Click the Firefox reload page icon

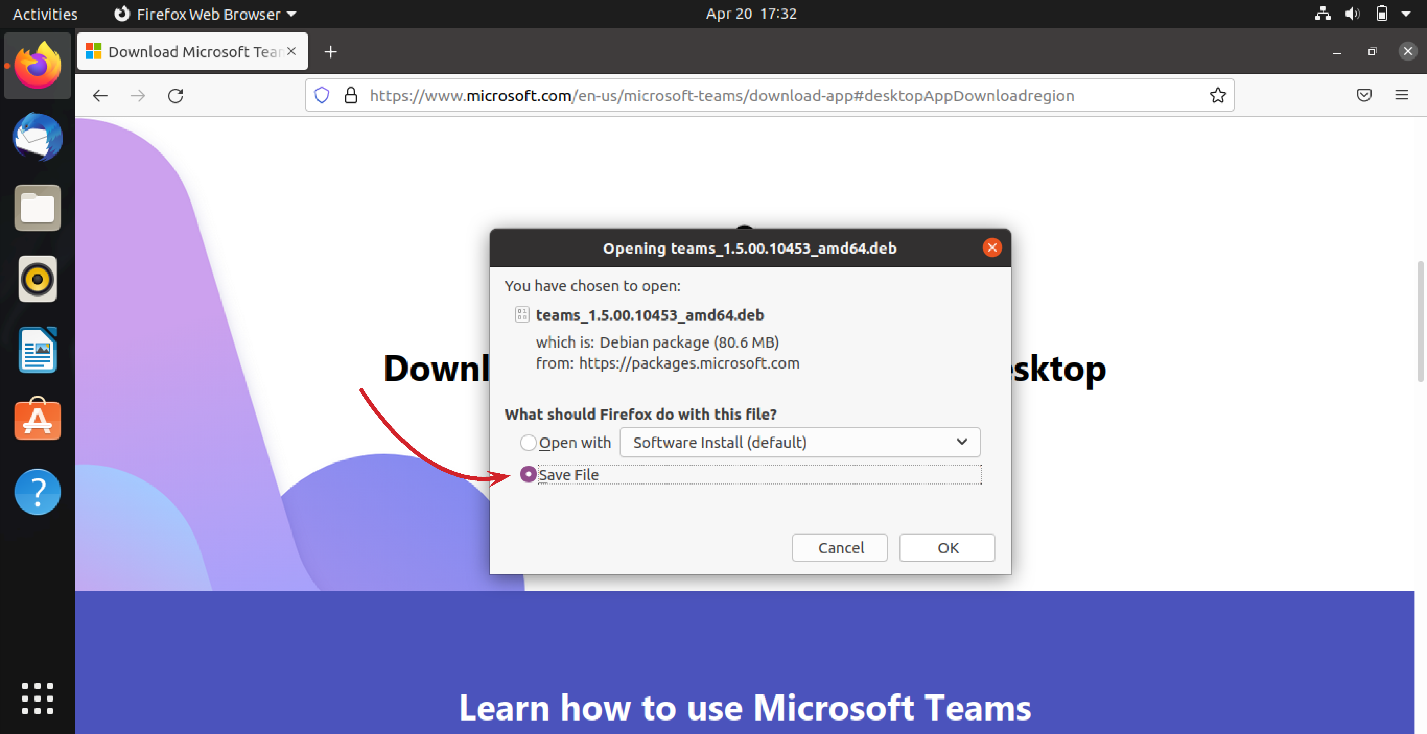(176, 96)
